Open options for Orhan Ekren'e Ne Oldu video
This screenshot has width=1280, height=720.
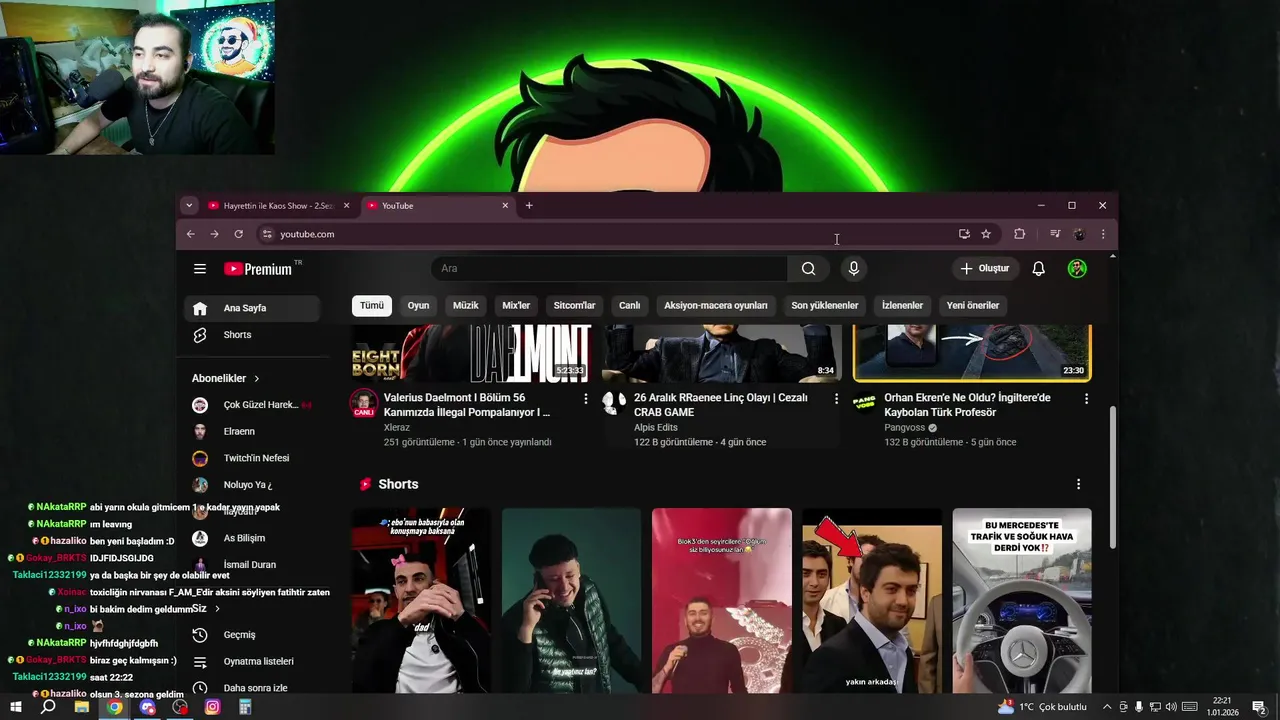click(x=1087, y=399)
